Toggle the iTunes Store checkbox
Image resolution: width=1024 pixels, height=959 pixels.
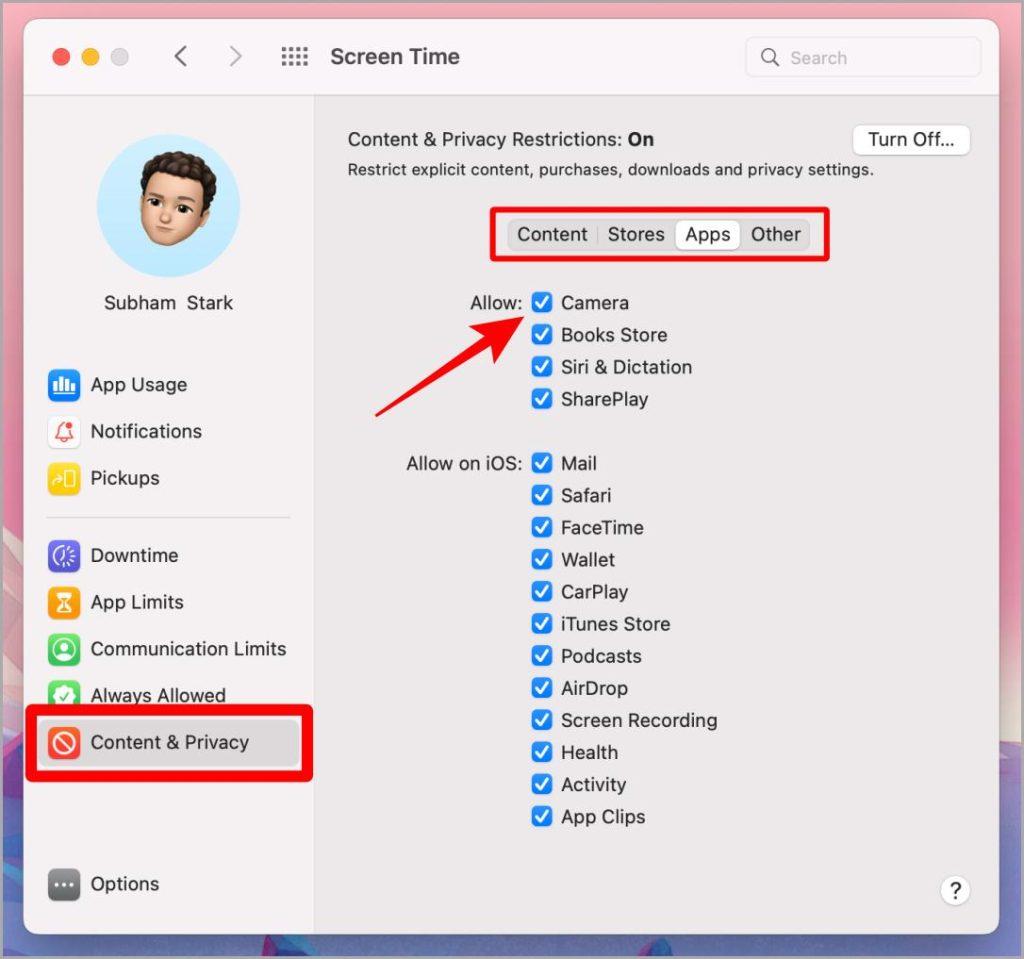tap(541, 623)
